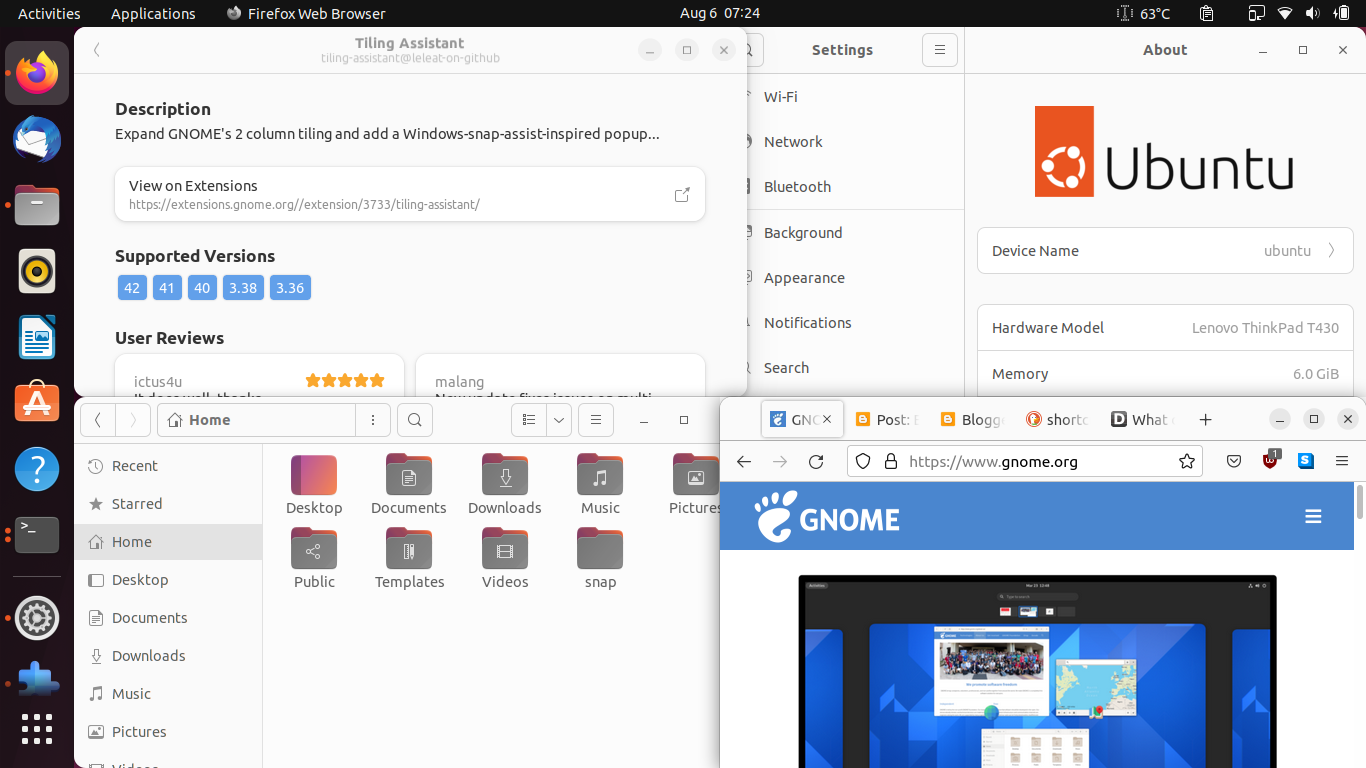1366x768 pixels.
Task: Click the CPU temperature indicator in top bar
Action: (x=1143, y=13)
